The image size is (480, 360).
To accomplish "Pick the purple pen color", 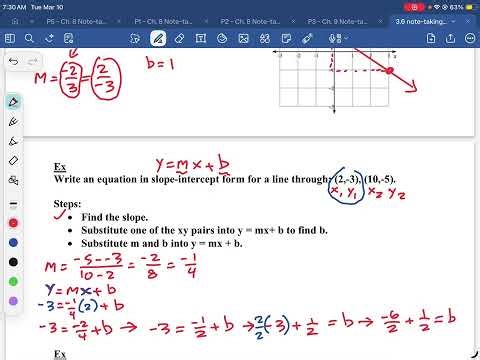I will point(13,301).
